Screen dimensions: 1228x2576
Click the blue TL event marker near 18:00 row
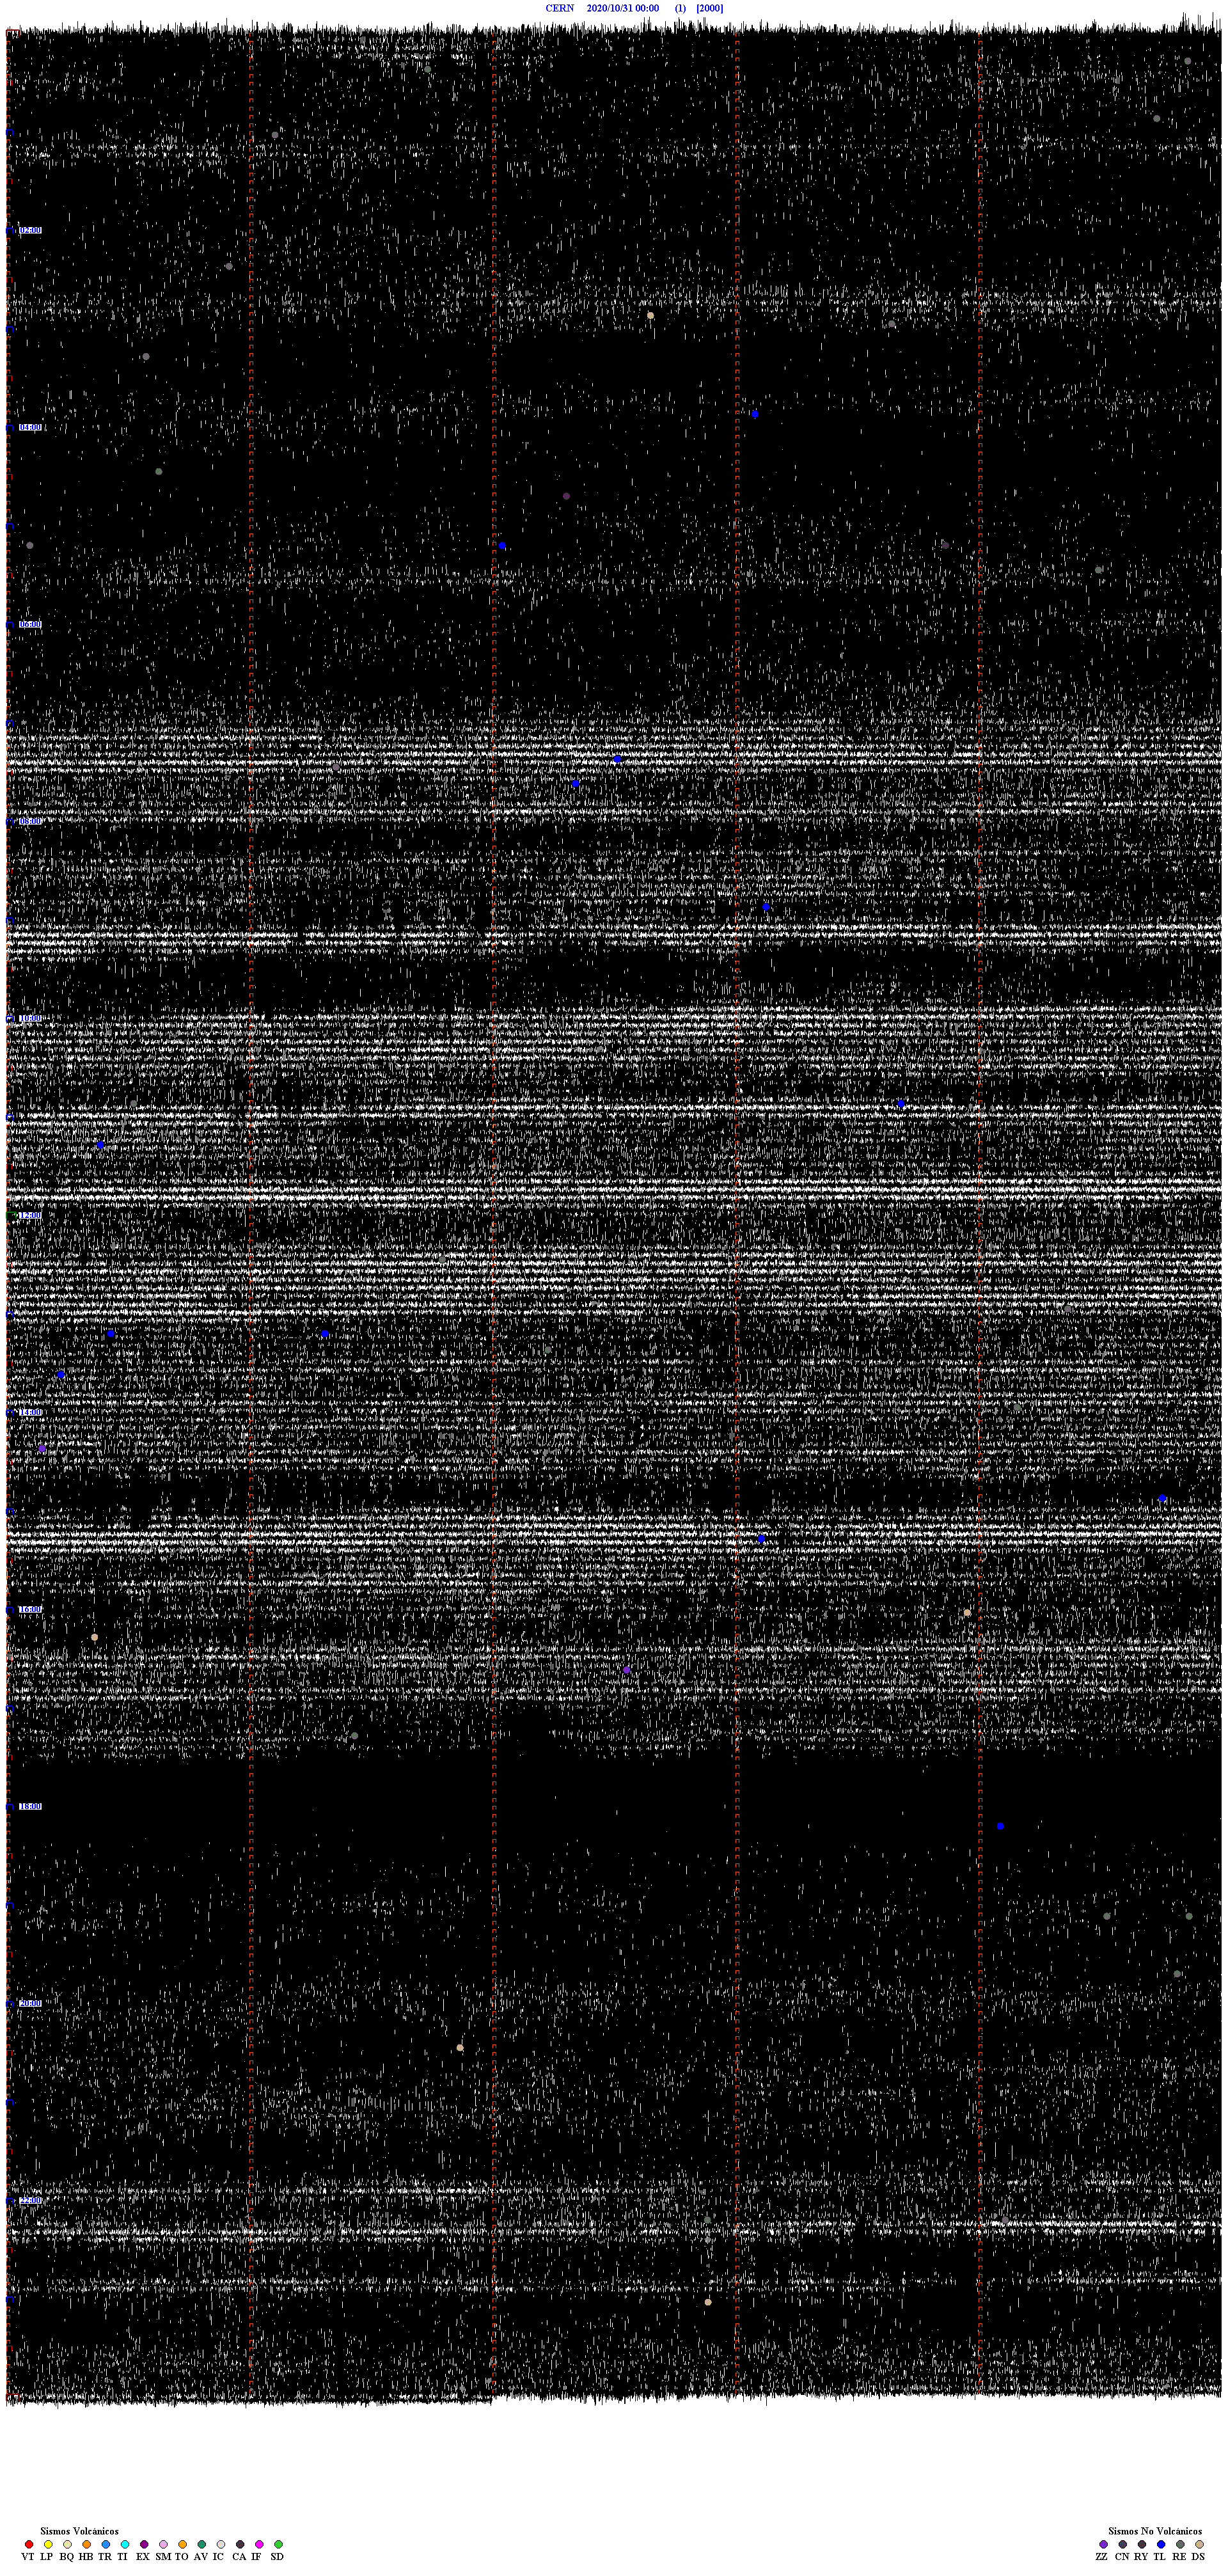click(1000, 1826)
